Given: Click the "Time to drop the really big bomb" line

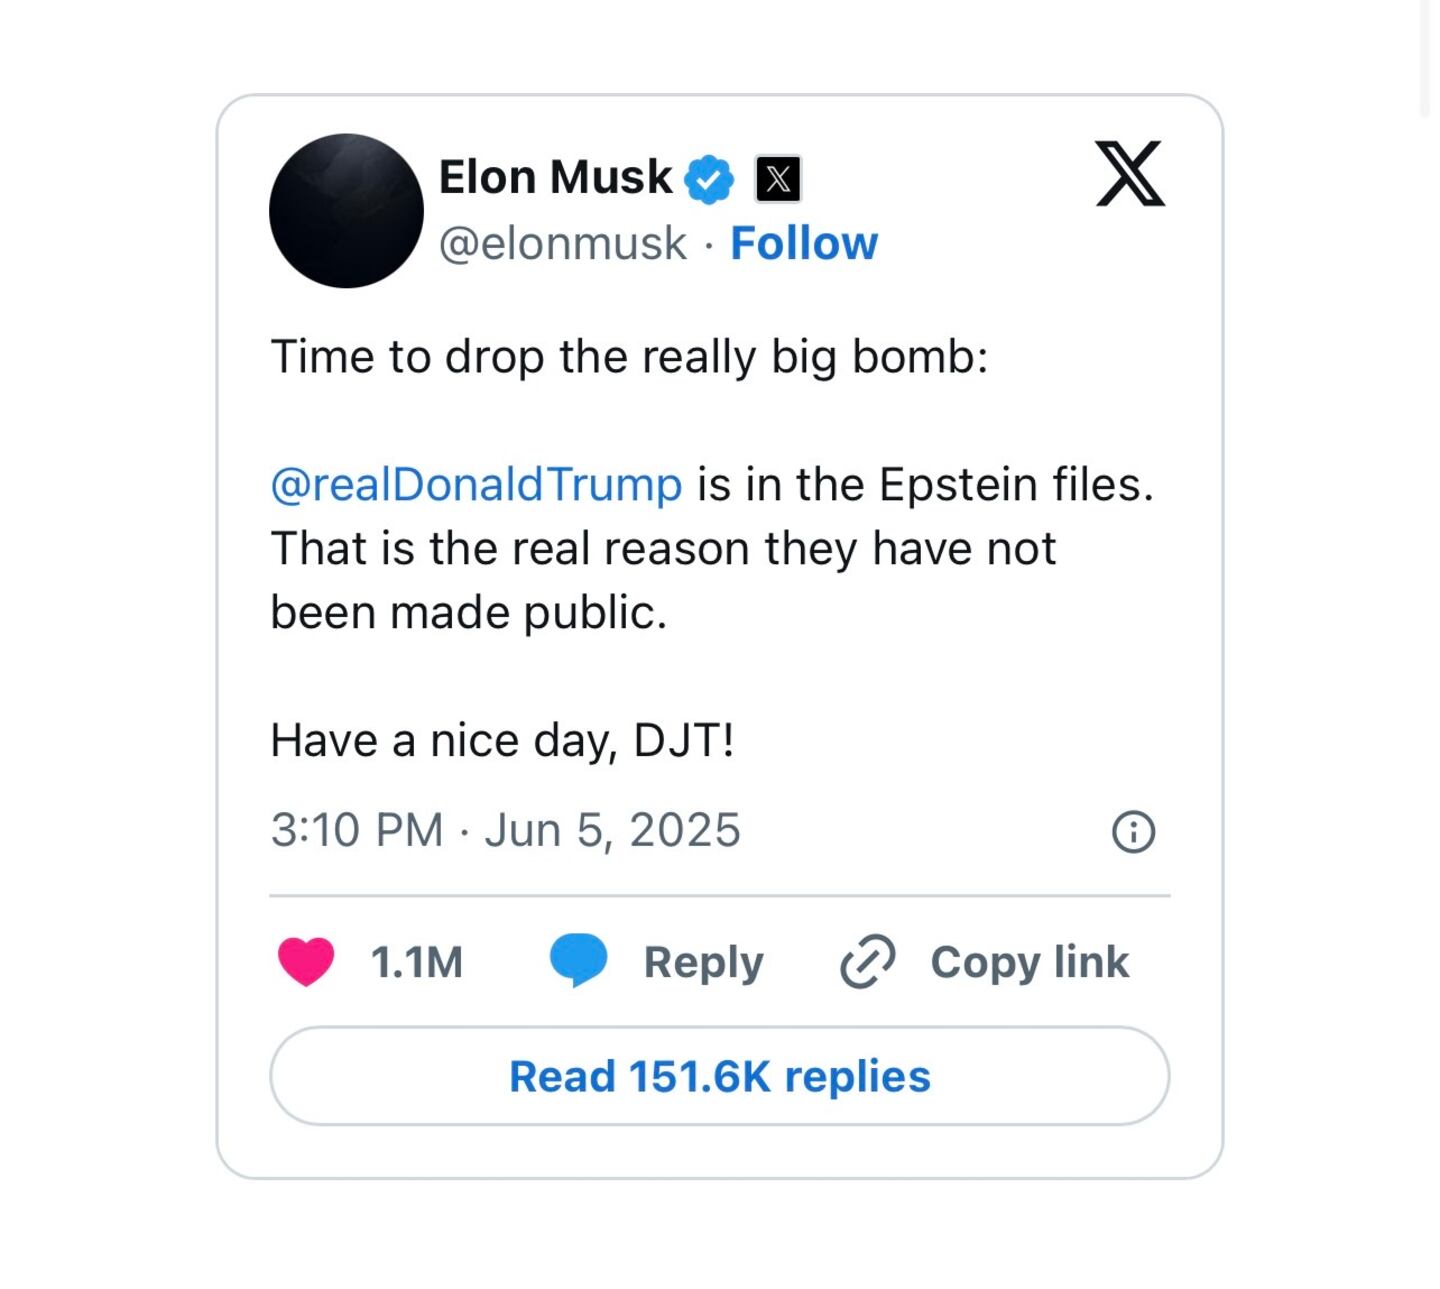Looking at the screenshot, I should (629, 358).
